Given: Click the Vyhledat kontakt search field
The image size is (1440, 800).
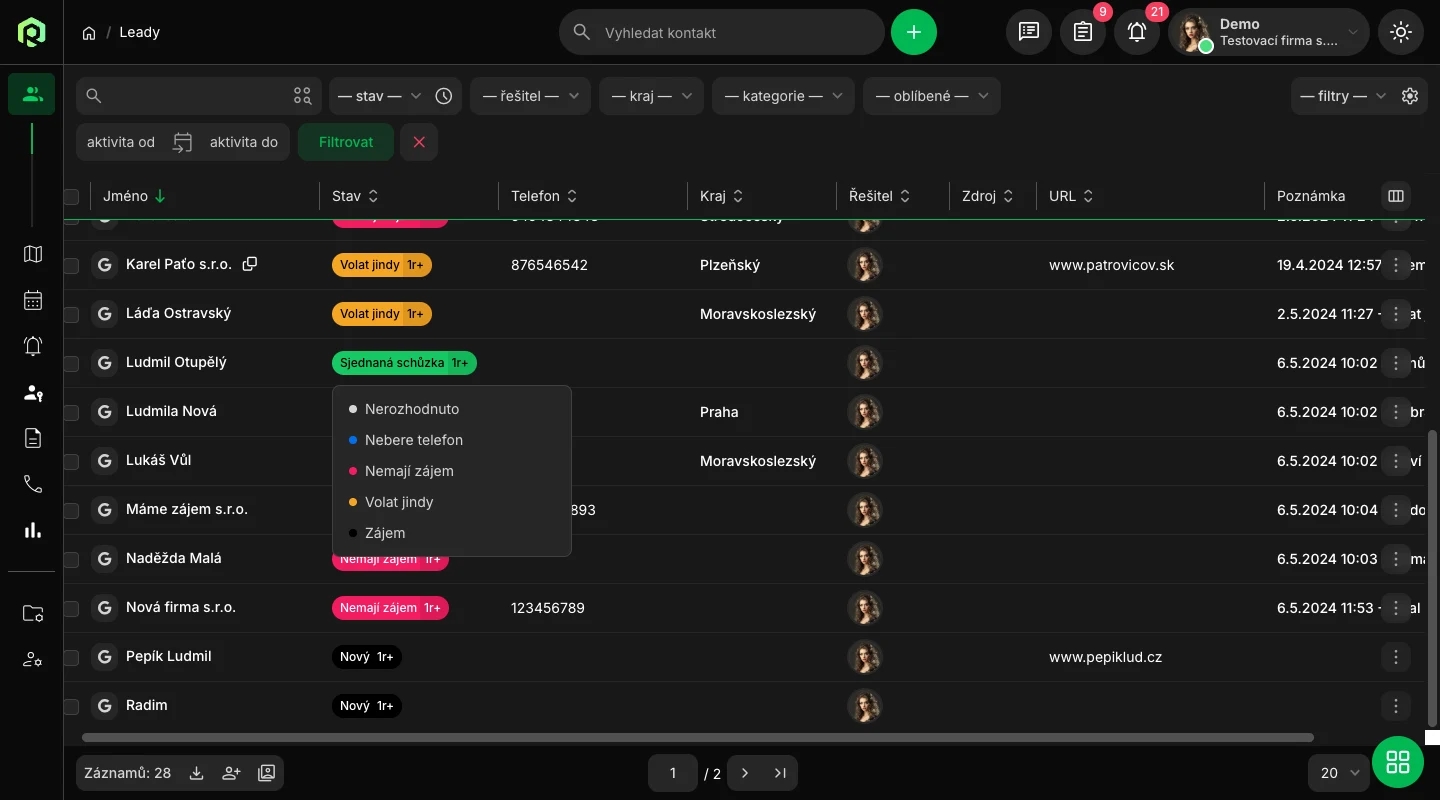Looking at the screenshot, I should [x=736, y=32].
